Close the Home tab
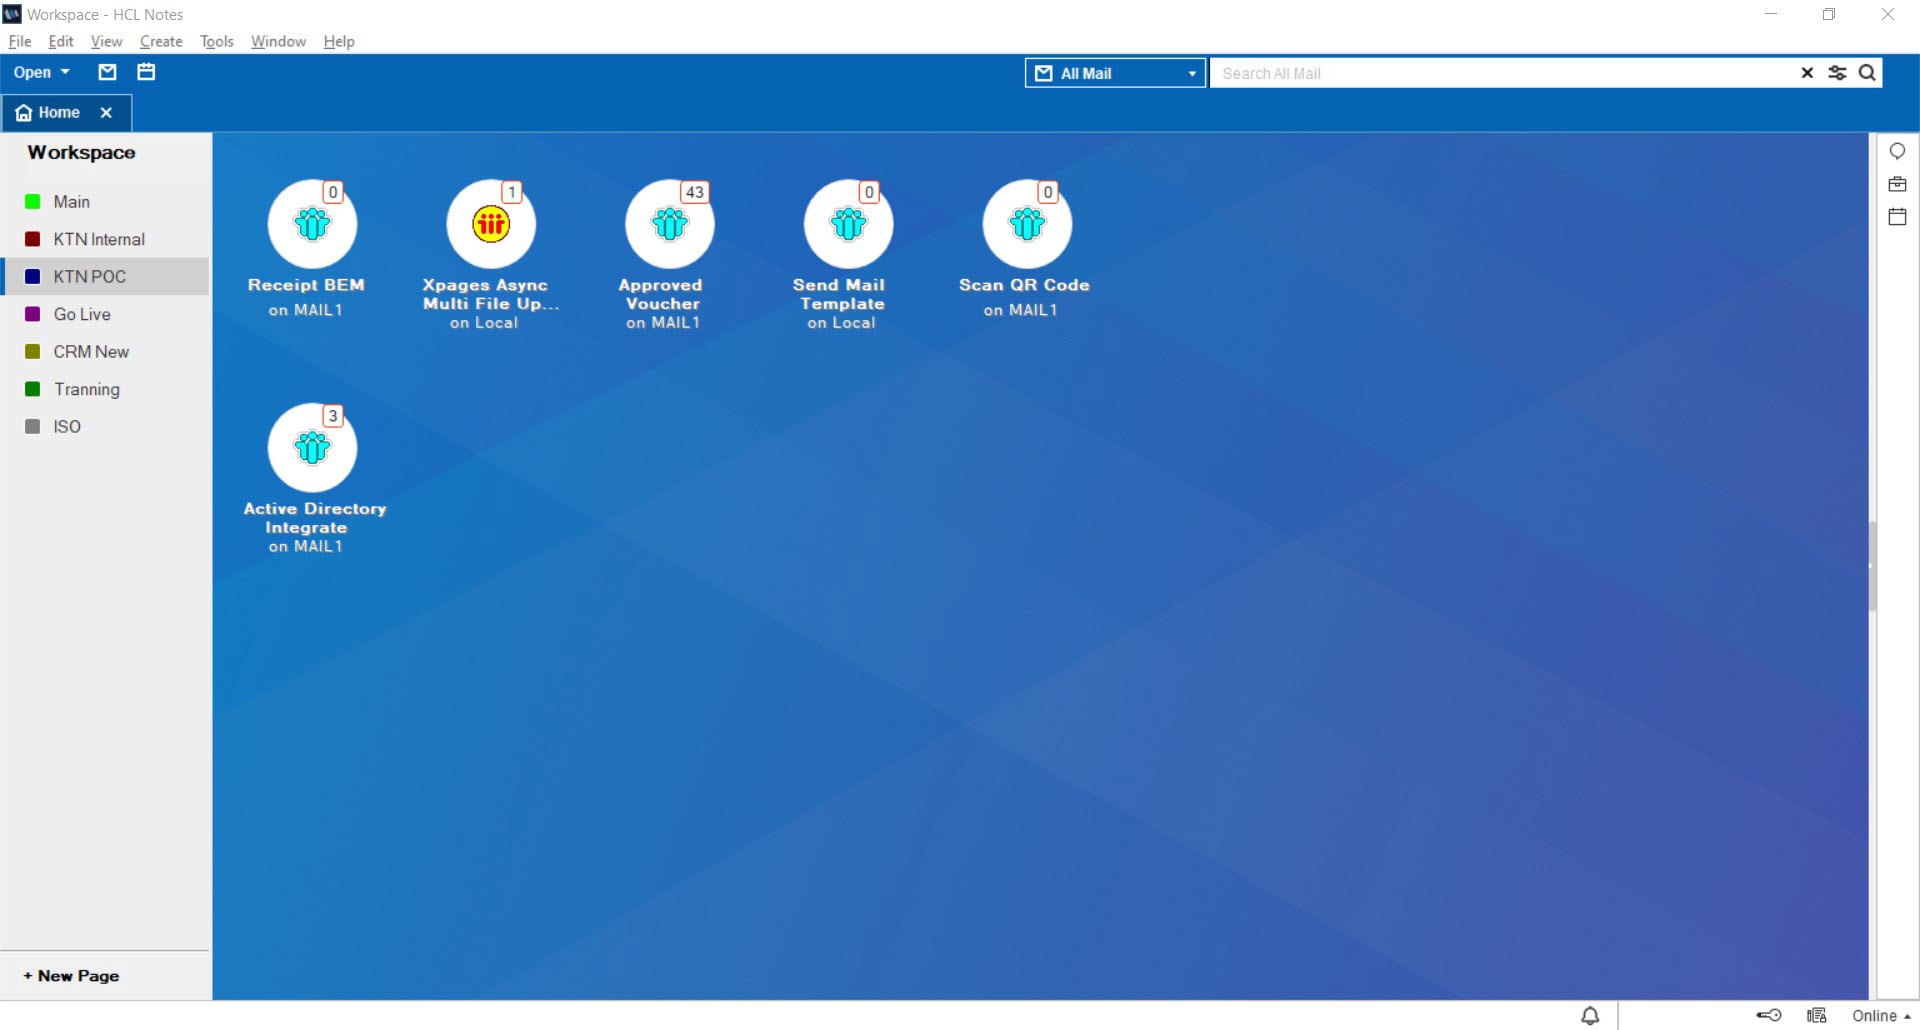Image resolution: width=1920 pixels, height=1030 pixels. click(x=106, y=113)
